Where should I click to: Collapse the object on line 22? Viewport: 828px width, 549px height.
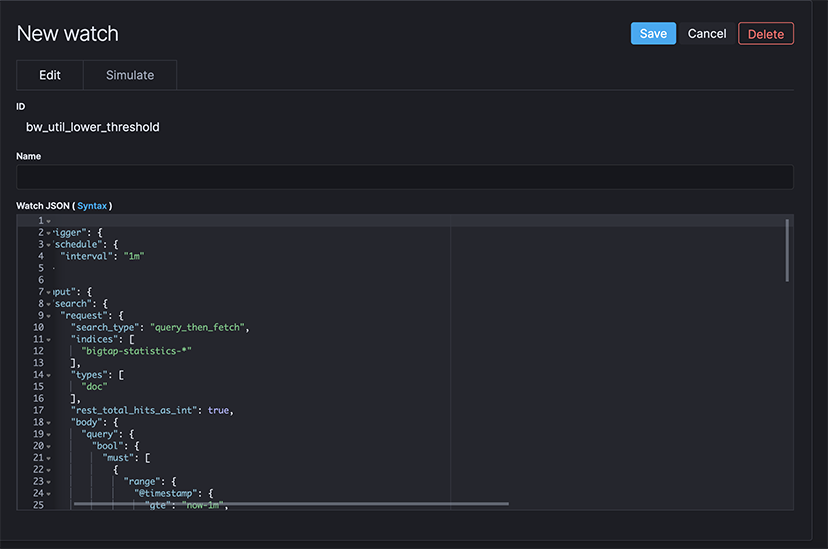coord(49,470)
